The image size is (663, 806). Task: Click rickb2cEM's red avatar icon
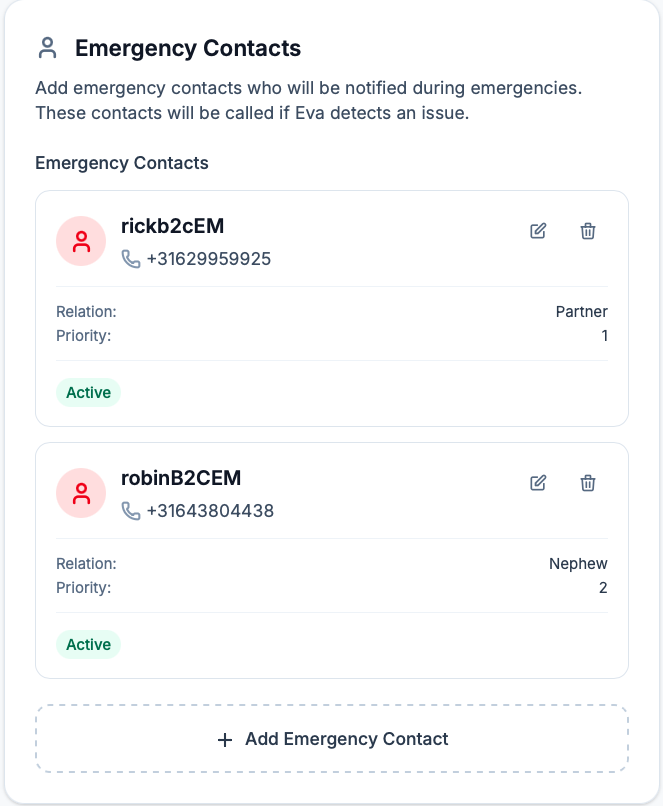[81, 241]
